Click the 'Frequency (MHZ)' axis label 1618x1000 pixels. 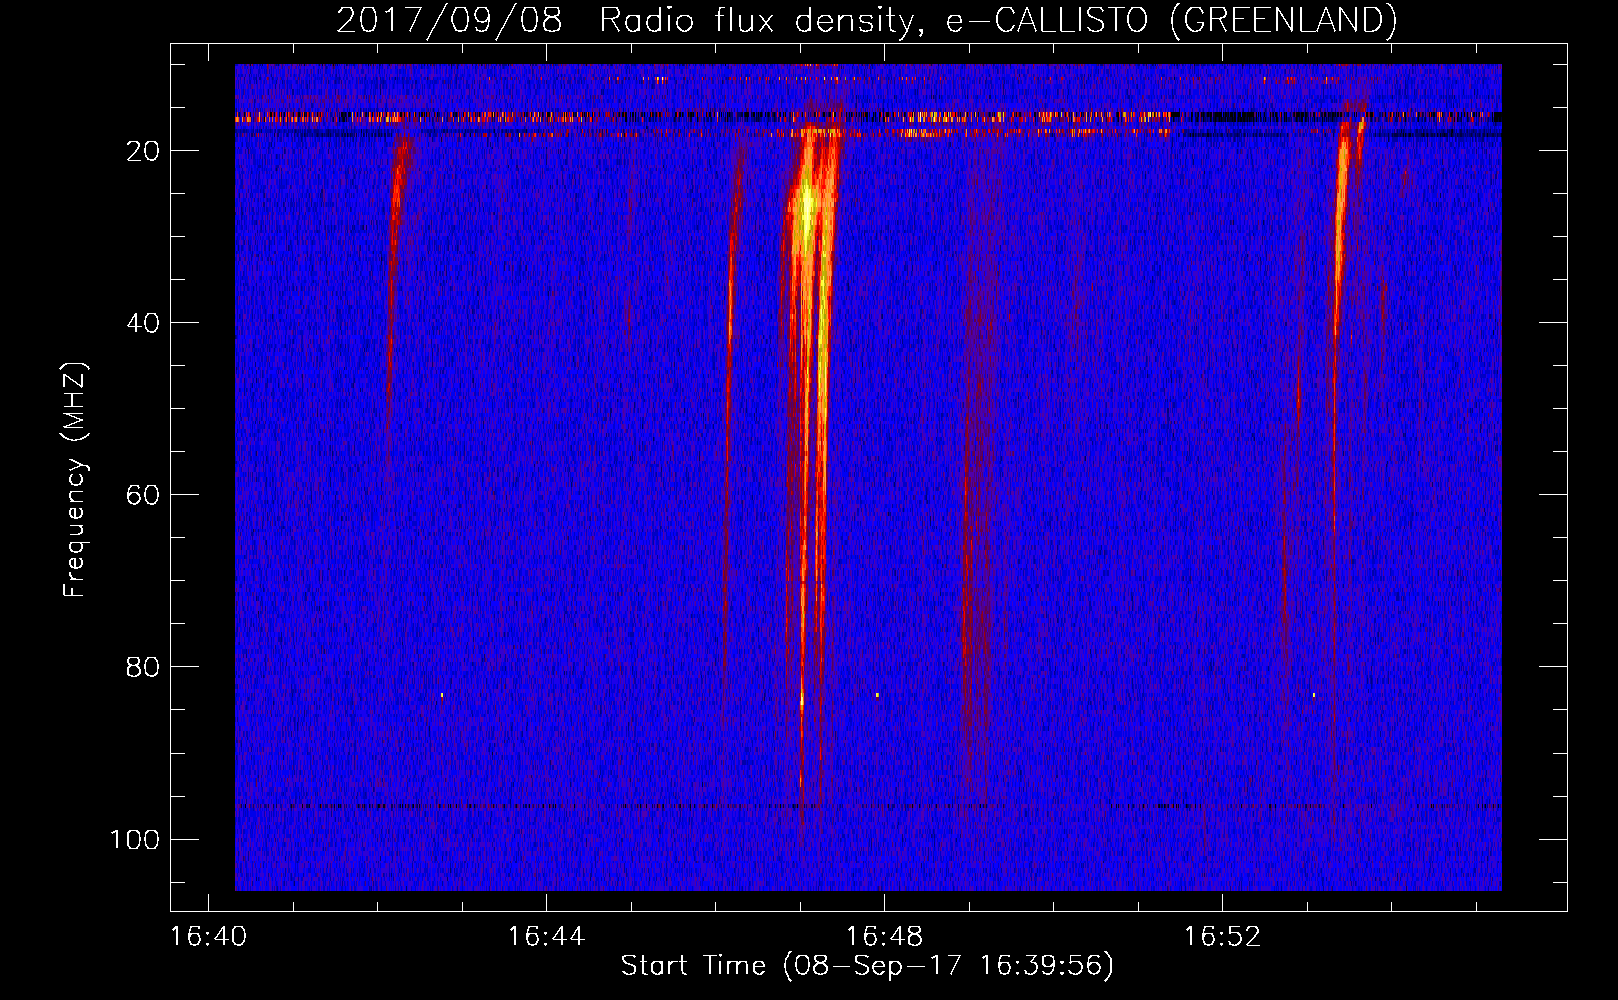point(75,480)
